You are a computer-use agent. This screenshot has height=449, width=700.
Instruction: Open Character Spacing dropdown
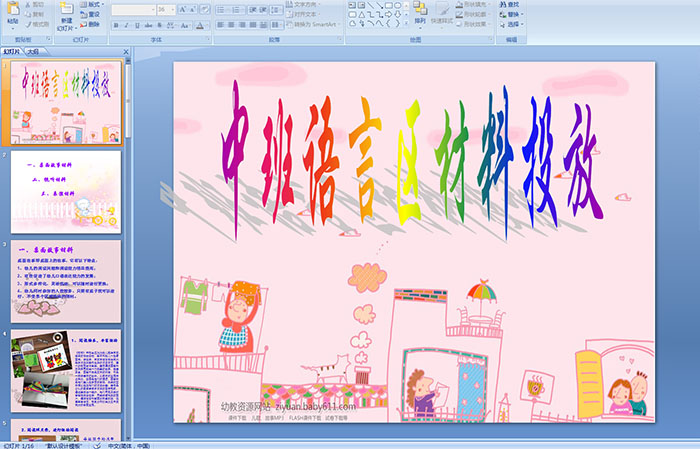click(171, 25)
